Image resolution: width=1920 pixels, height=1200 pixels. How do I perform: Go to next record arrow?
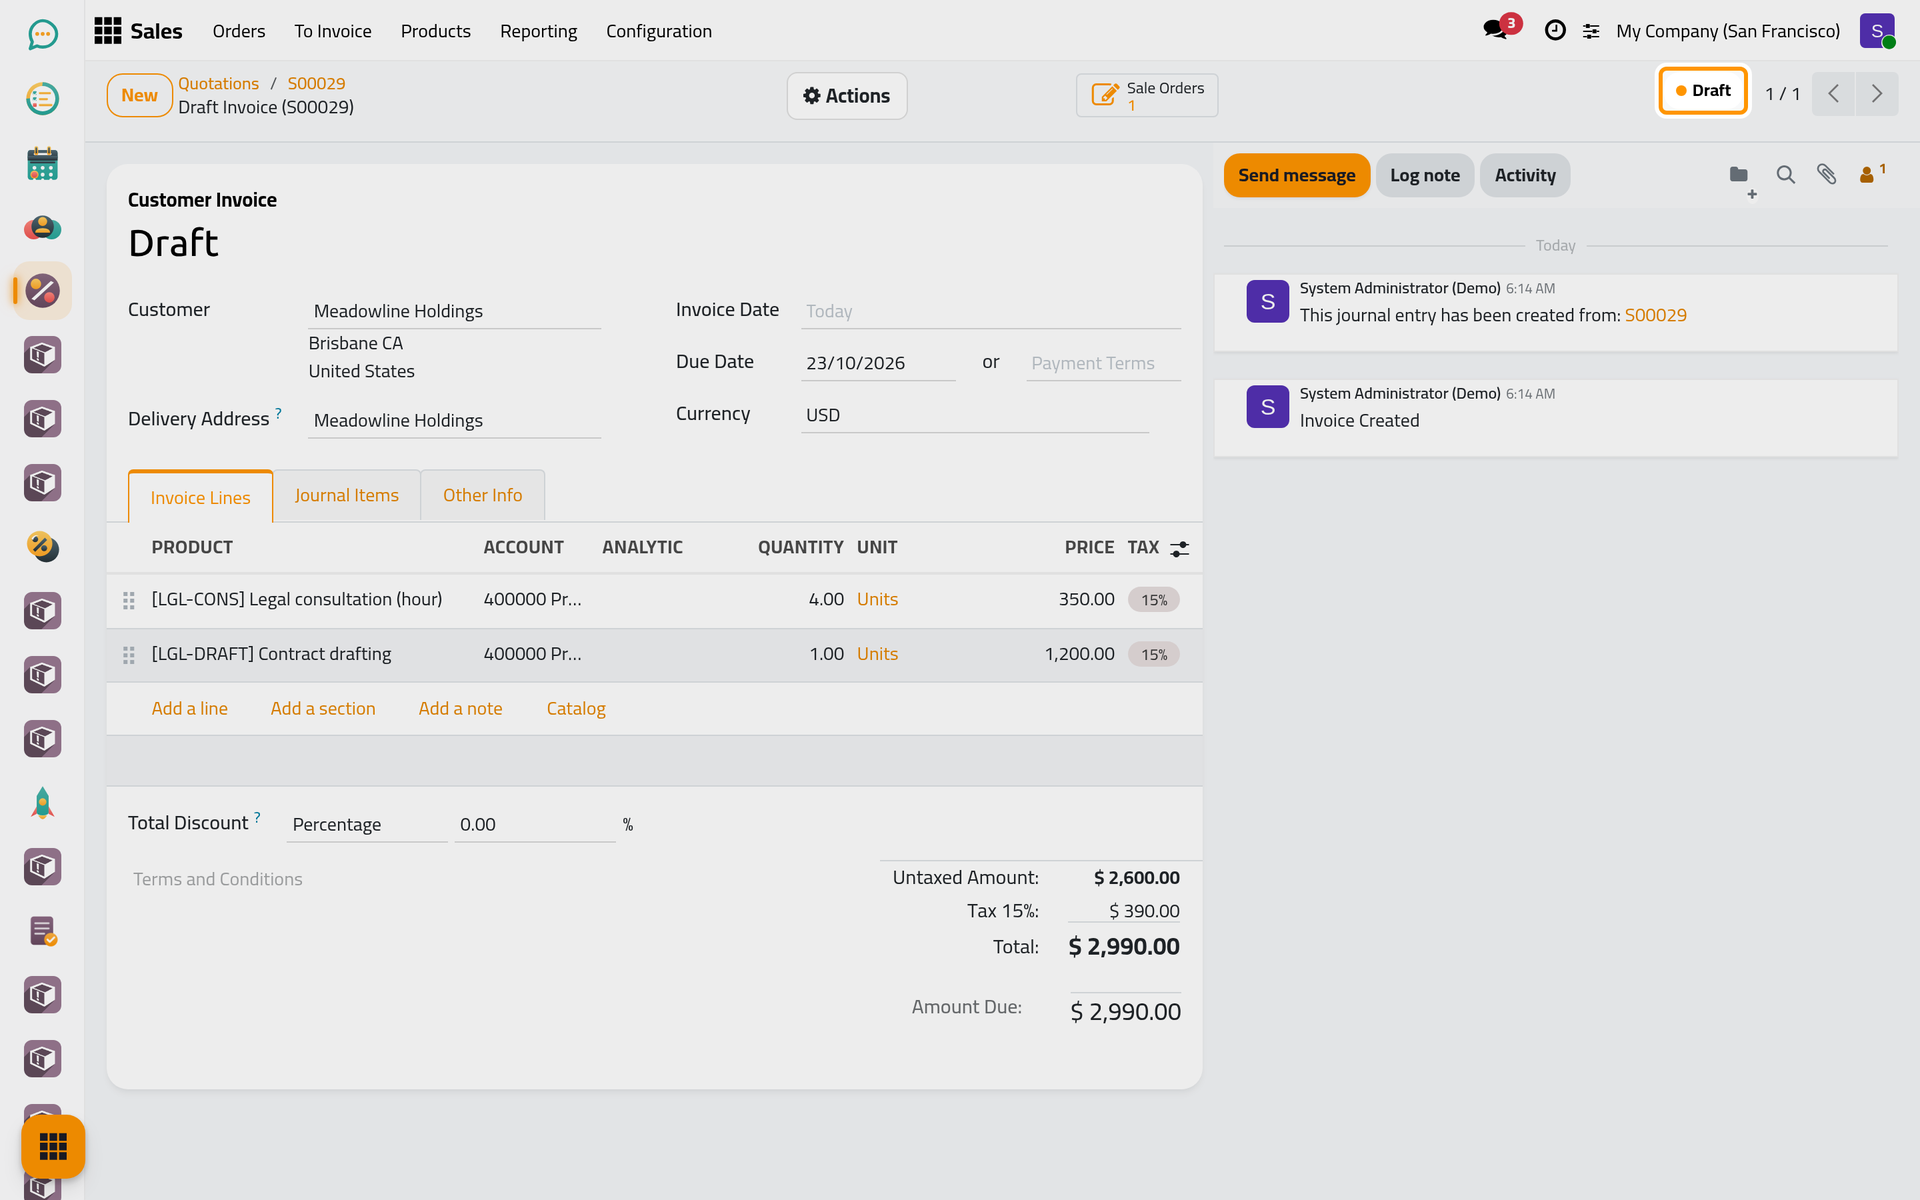click(x=1877, y=94)
